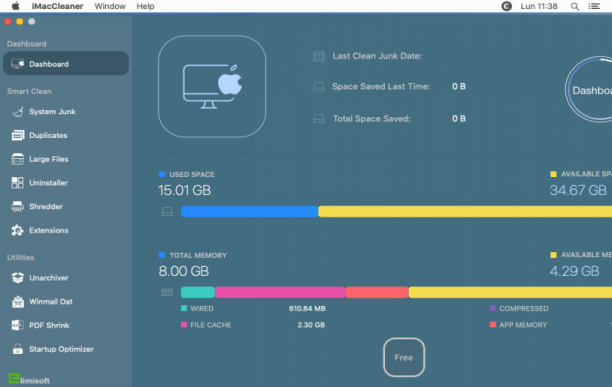Click the Elimisoft logo at sidebar bottom
This screenshot has height=387, width=612.
29,379
